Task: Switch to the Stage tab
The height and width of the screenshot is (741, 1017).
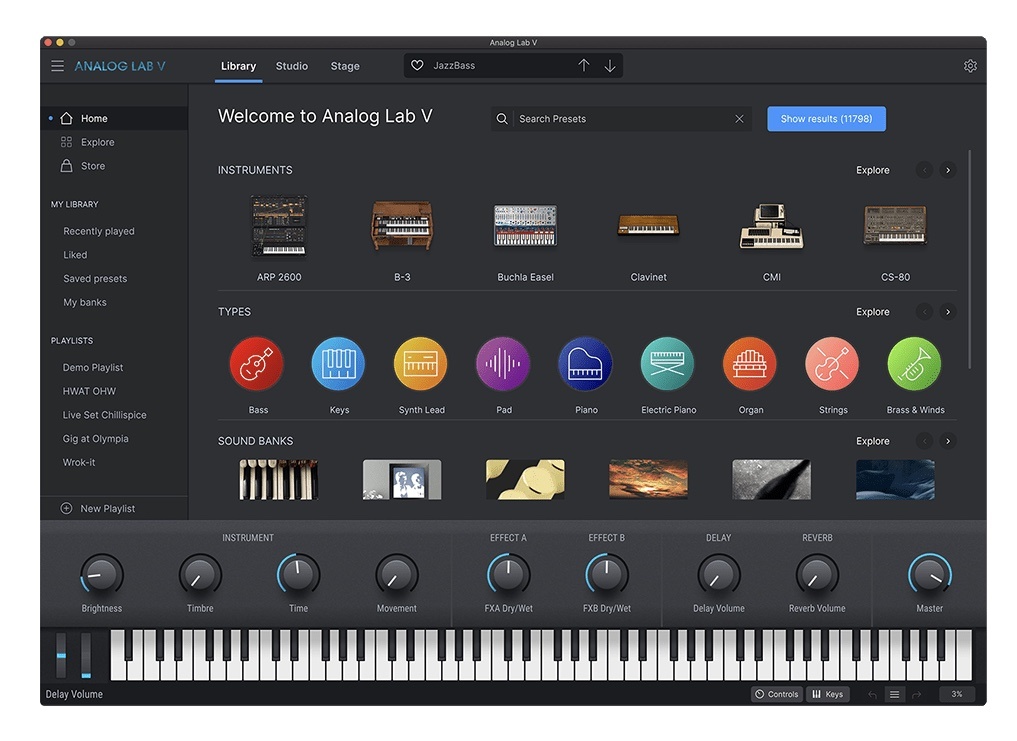Action: click(345, 66)
